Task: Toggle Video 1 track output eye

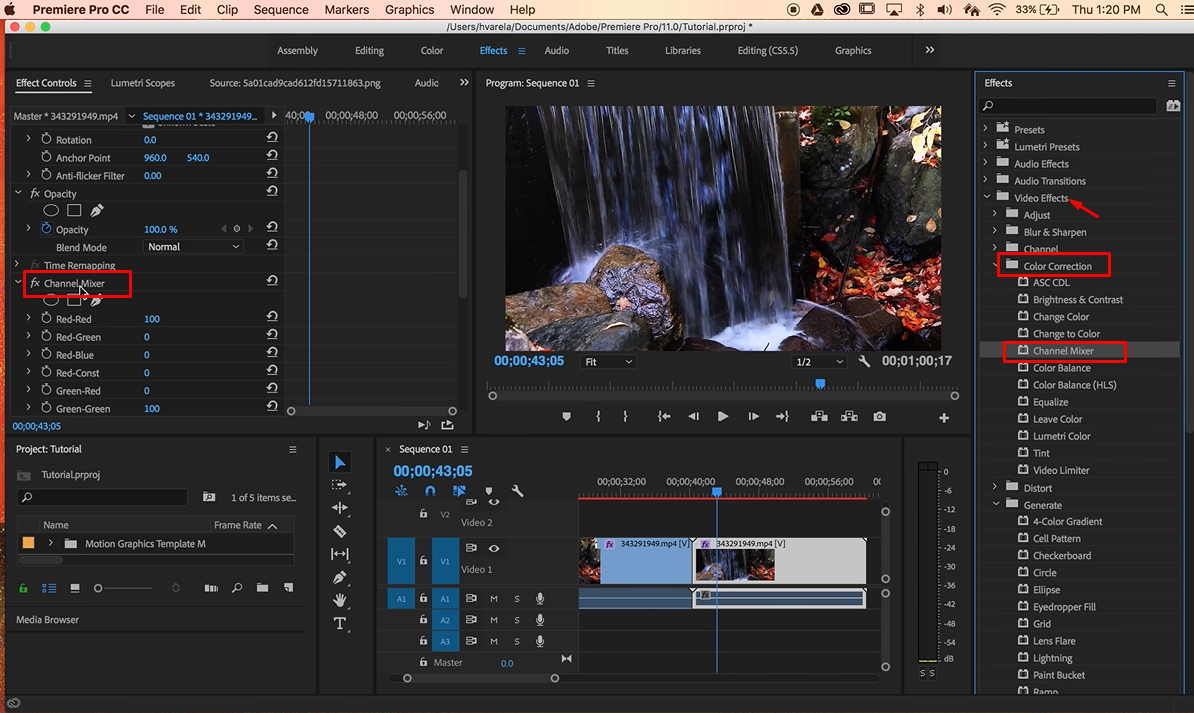Action: (x=493, y=548)
